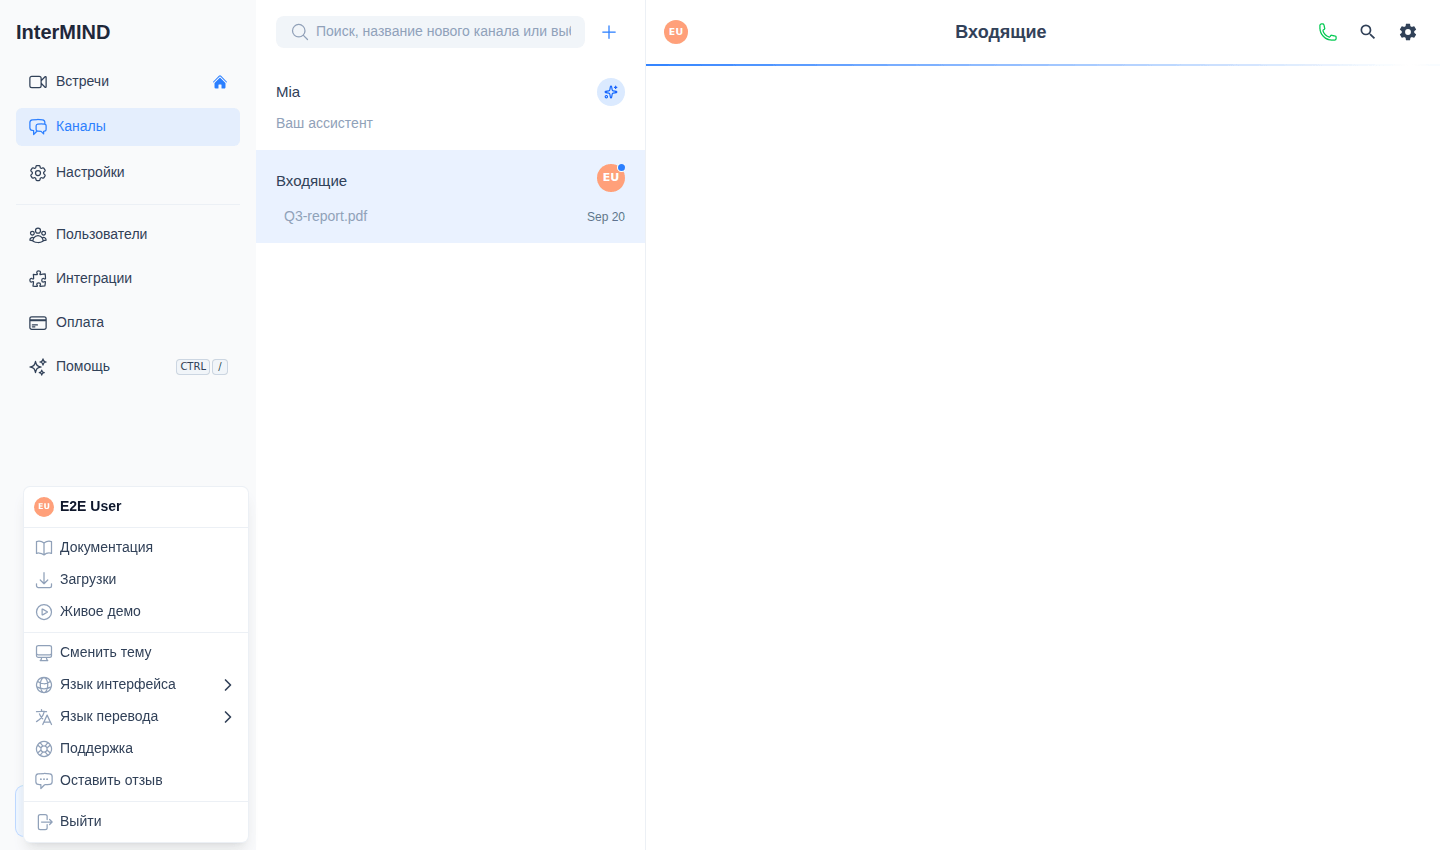This screenshot has height=850, width=1440.
Task: Focus the channel search input field
Action: tap(431, 32)
